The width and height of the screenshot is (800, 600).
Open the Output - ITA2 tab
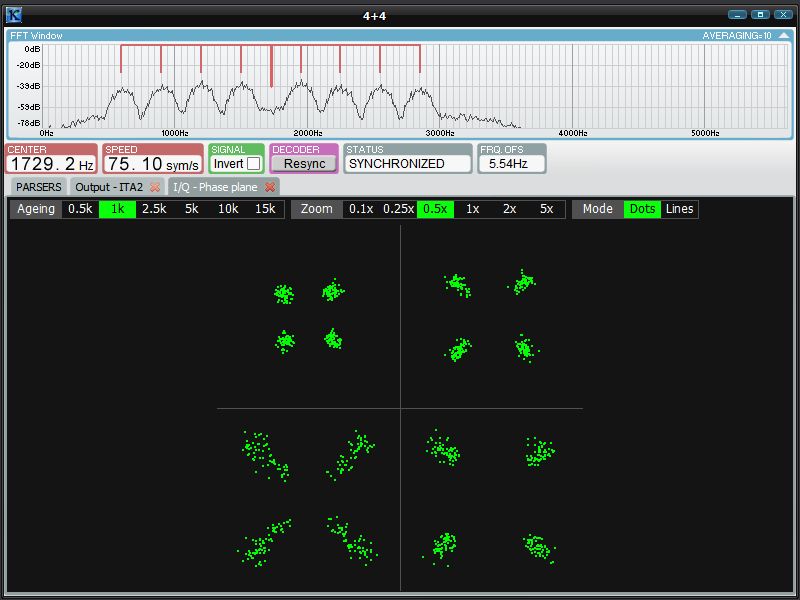tap(108, 187)
